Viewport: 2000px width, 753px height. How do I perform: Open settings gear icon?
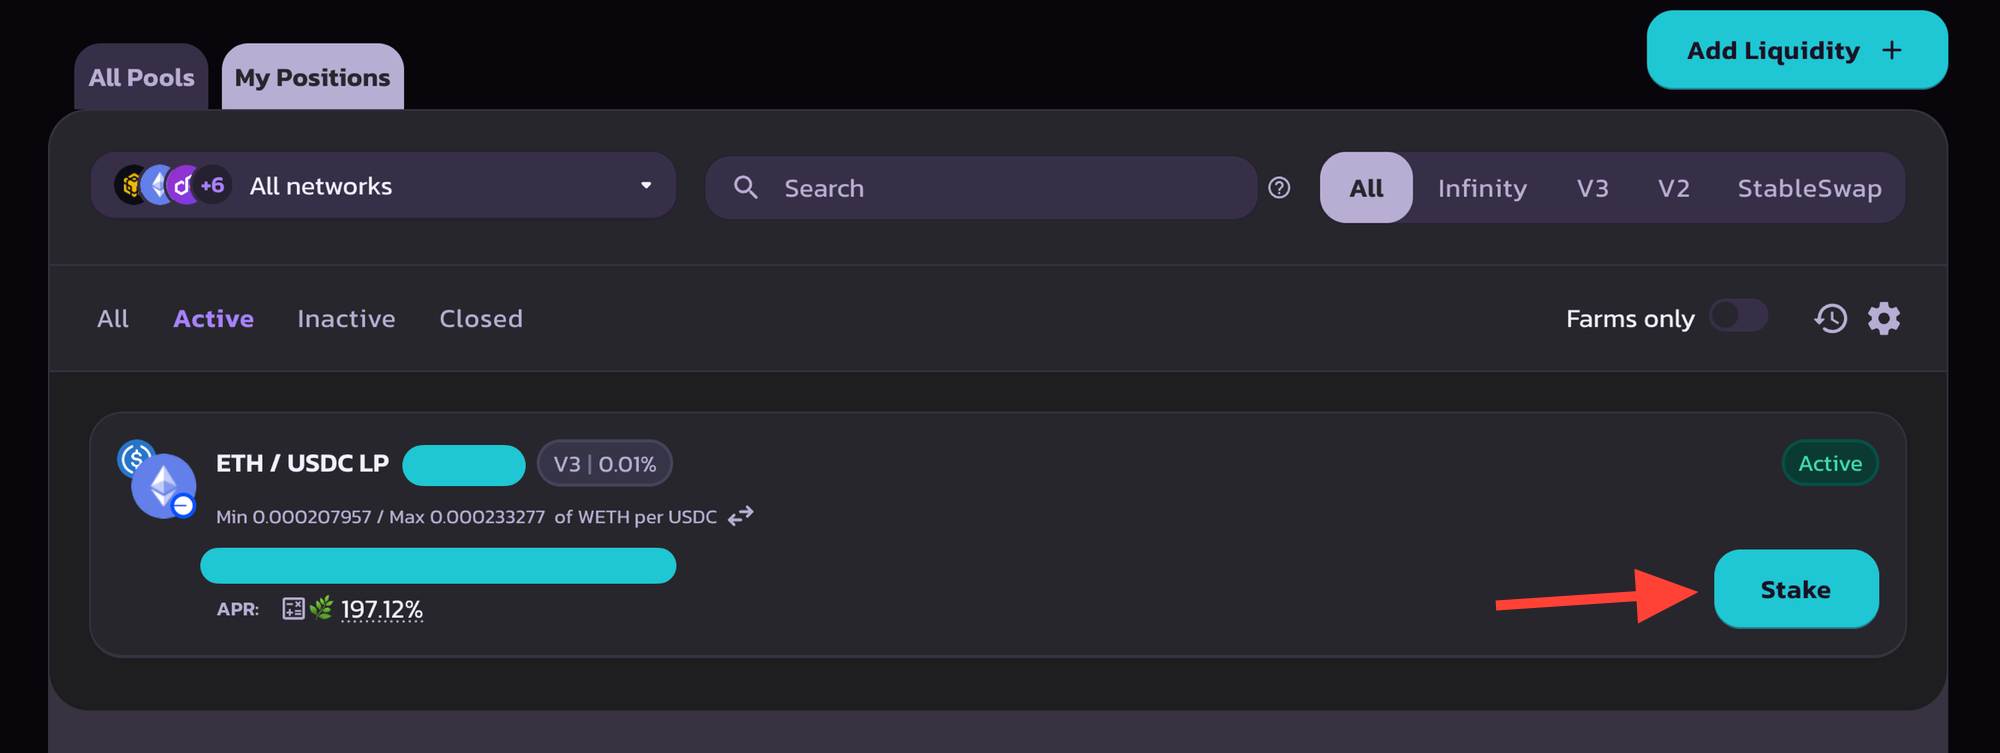1884,319
